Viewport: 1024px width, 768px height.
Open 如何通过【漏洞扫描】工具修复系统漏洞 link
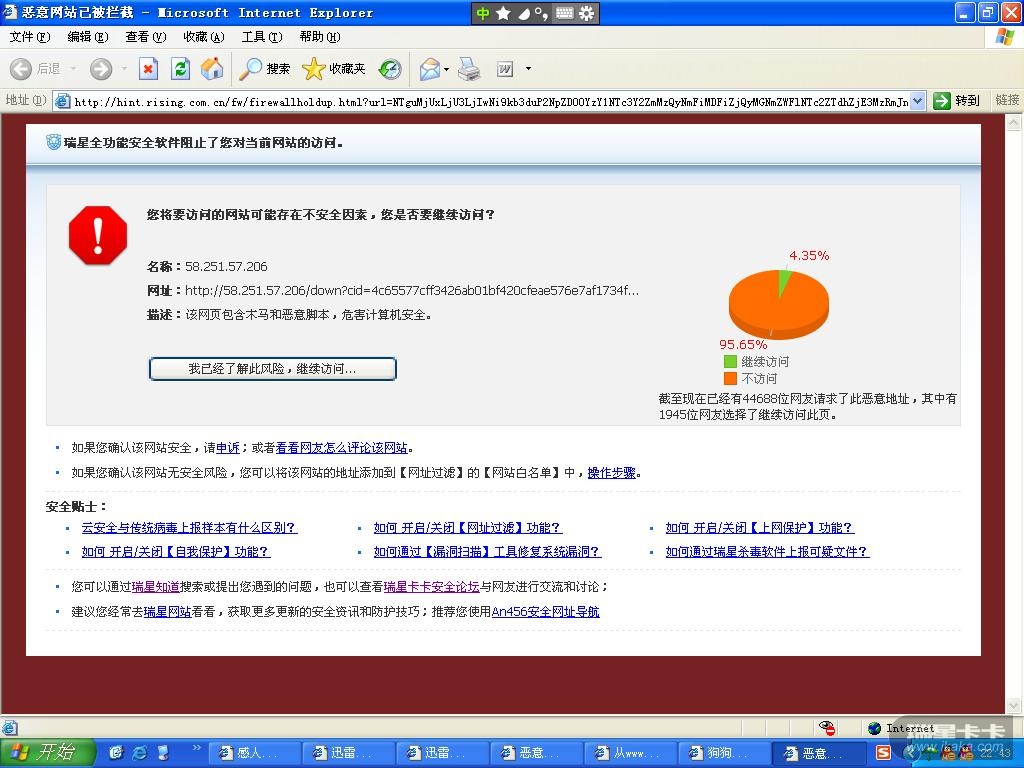487,552
